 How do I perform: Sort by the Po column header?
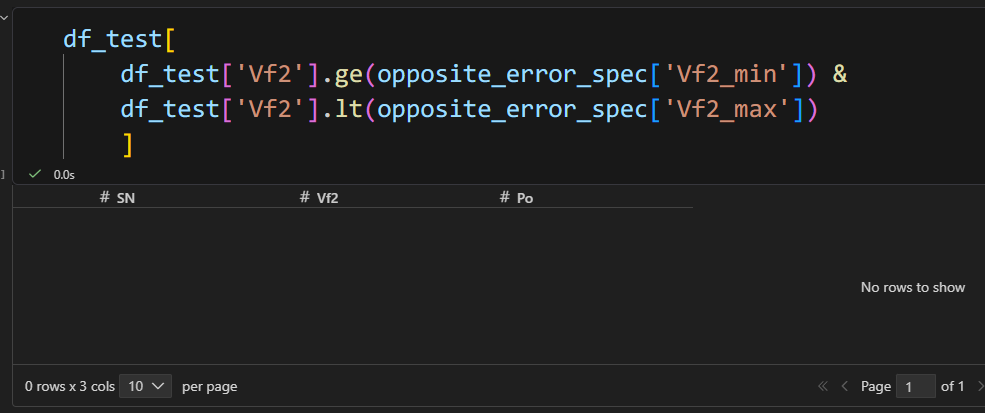[x=516, y=198]
